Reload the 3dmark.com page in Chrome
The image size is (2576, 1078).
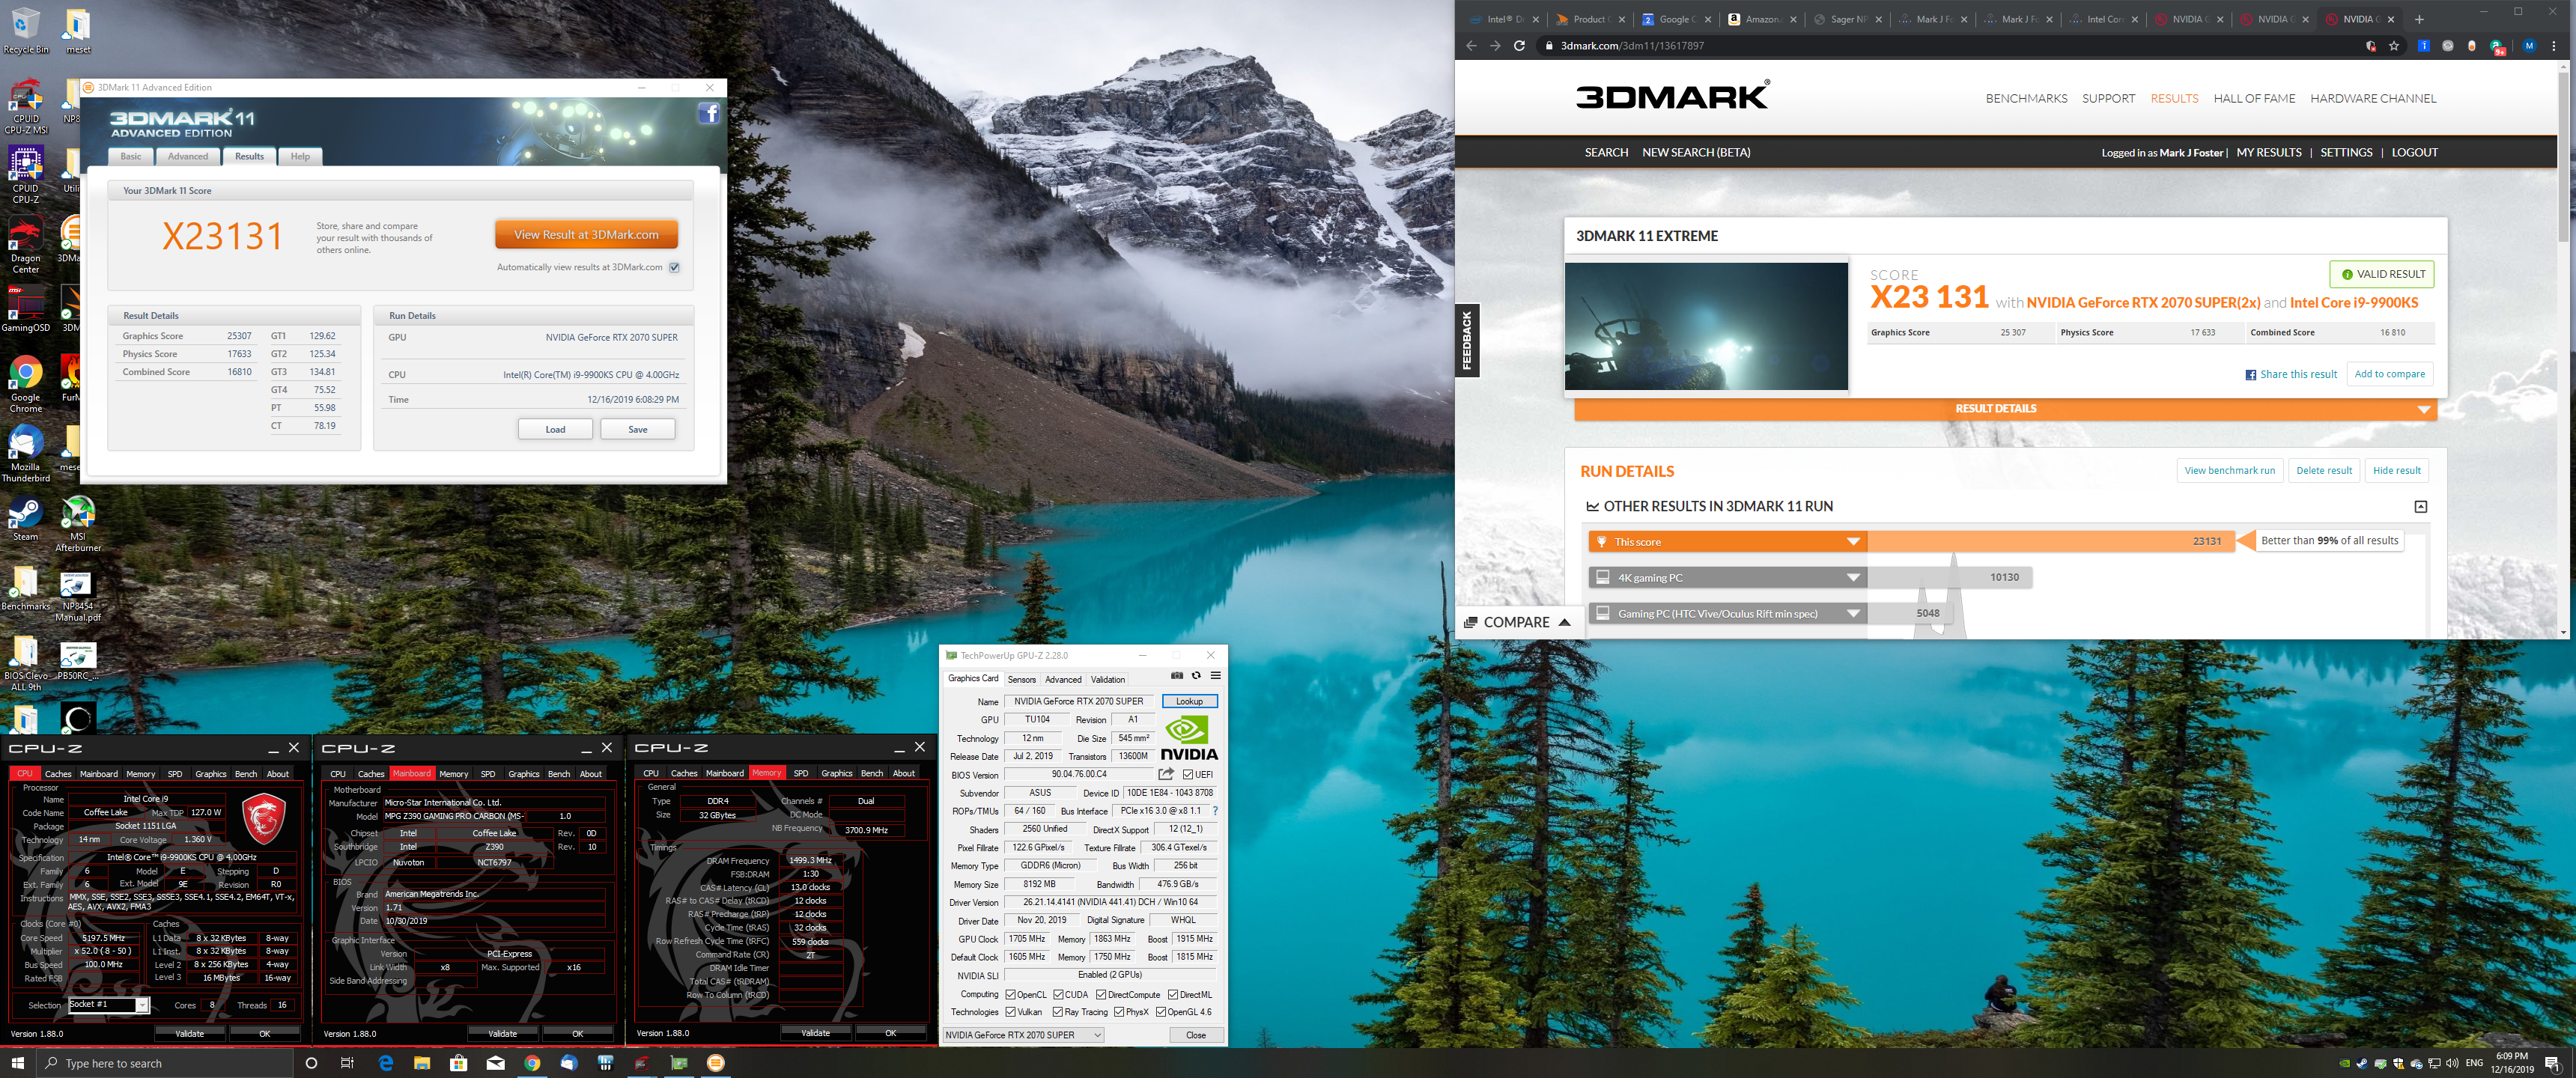pos(1519,46)
